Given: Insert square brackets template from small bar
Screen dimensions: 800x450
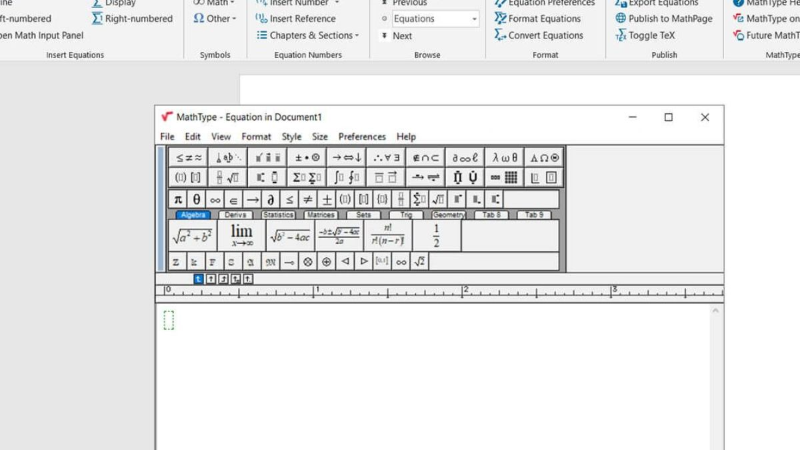Looking at the screenshot, I should (x=363, y=199).
